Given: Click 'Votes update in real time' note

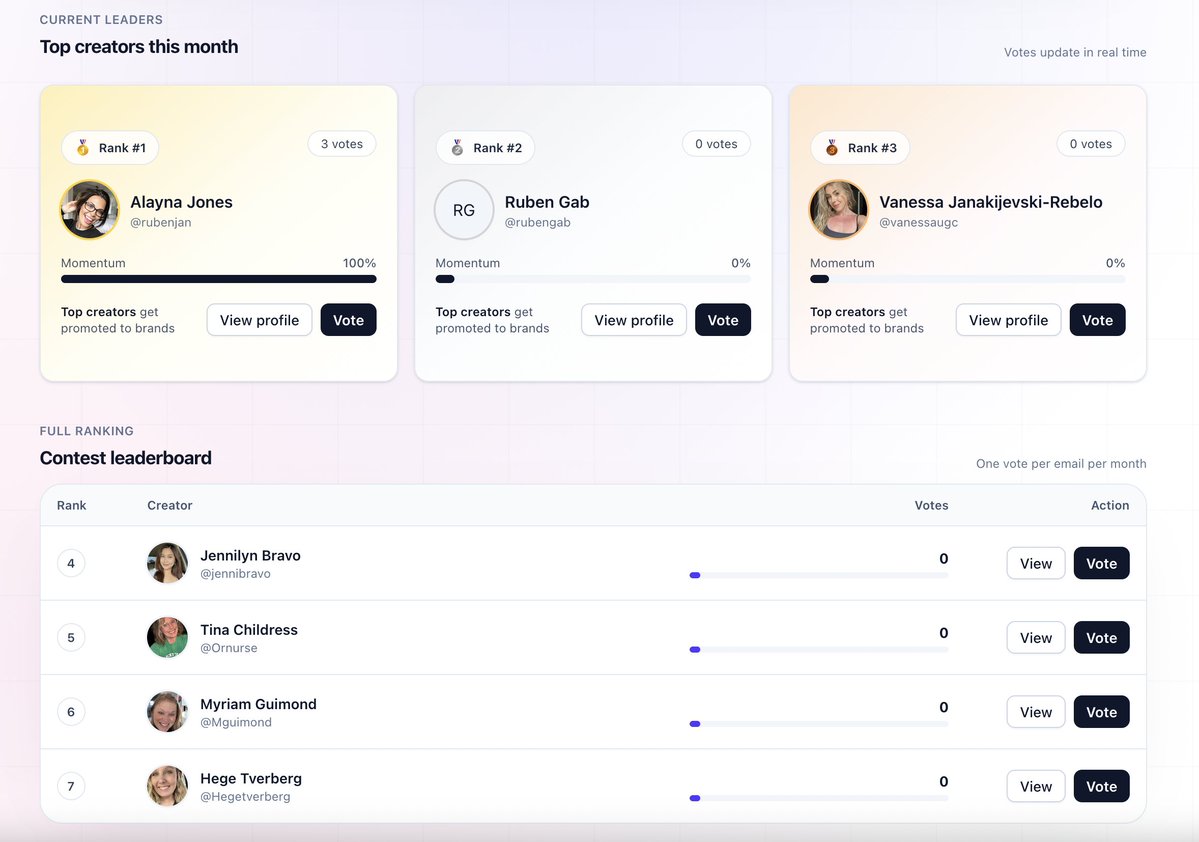Looking at the screenshot, I should [1075, 52].
